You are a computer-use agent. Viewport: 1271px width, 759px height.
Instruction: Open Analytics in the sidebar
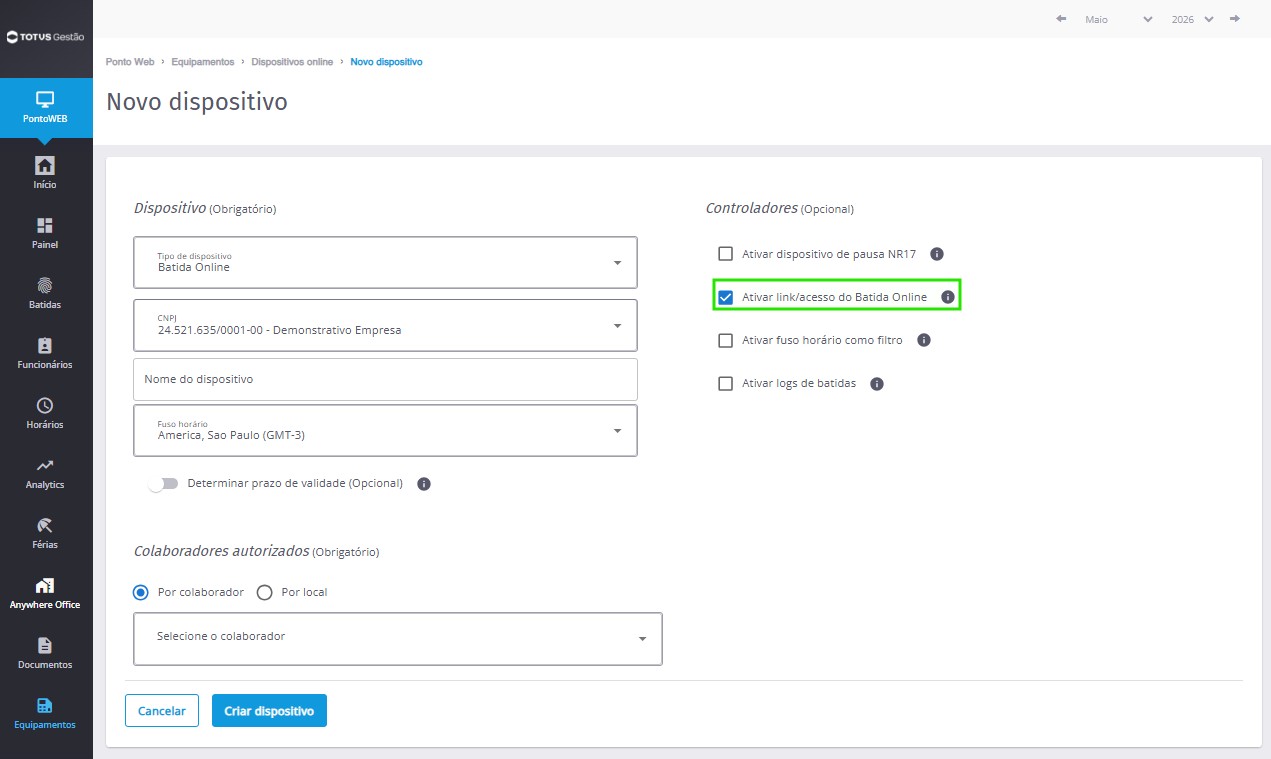point(45,472)
